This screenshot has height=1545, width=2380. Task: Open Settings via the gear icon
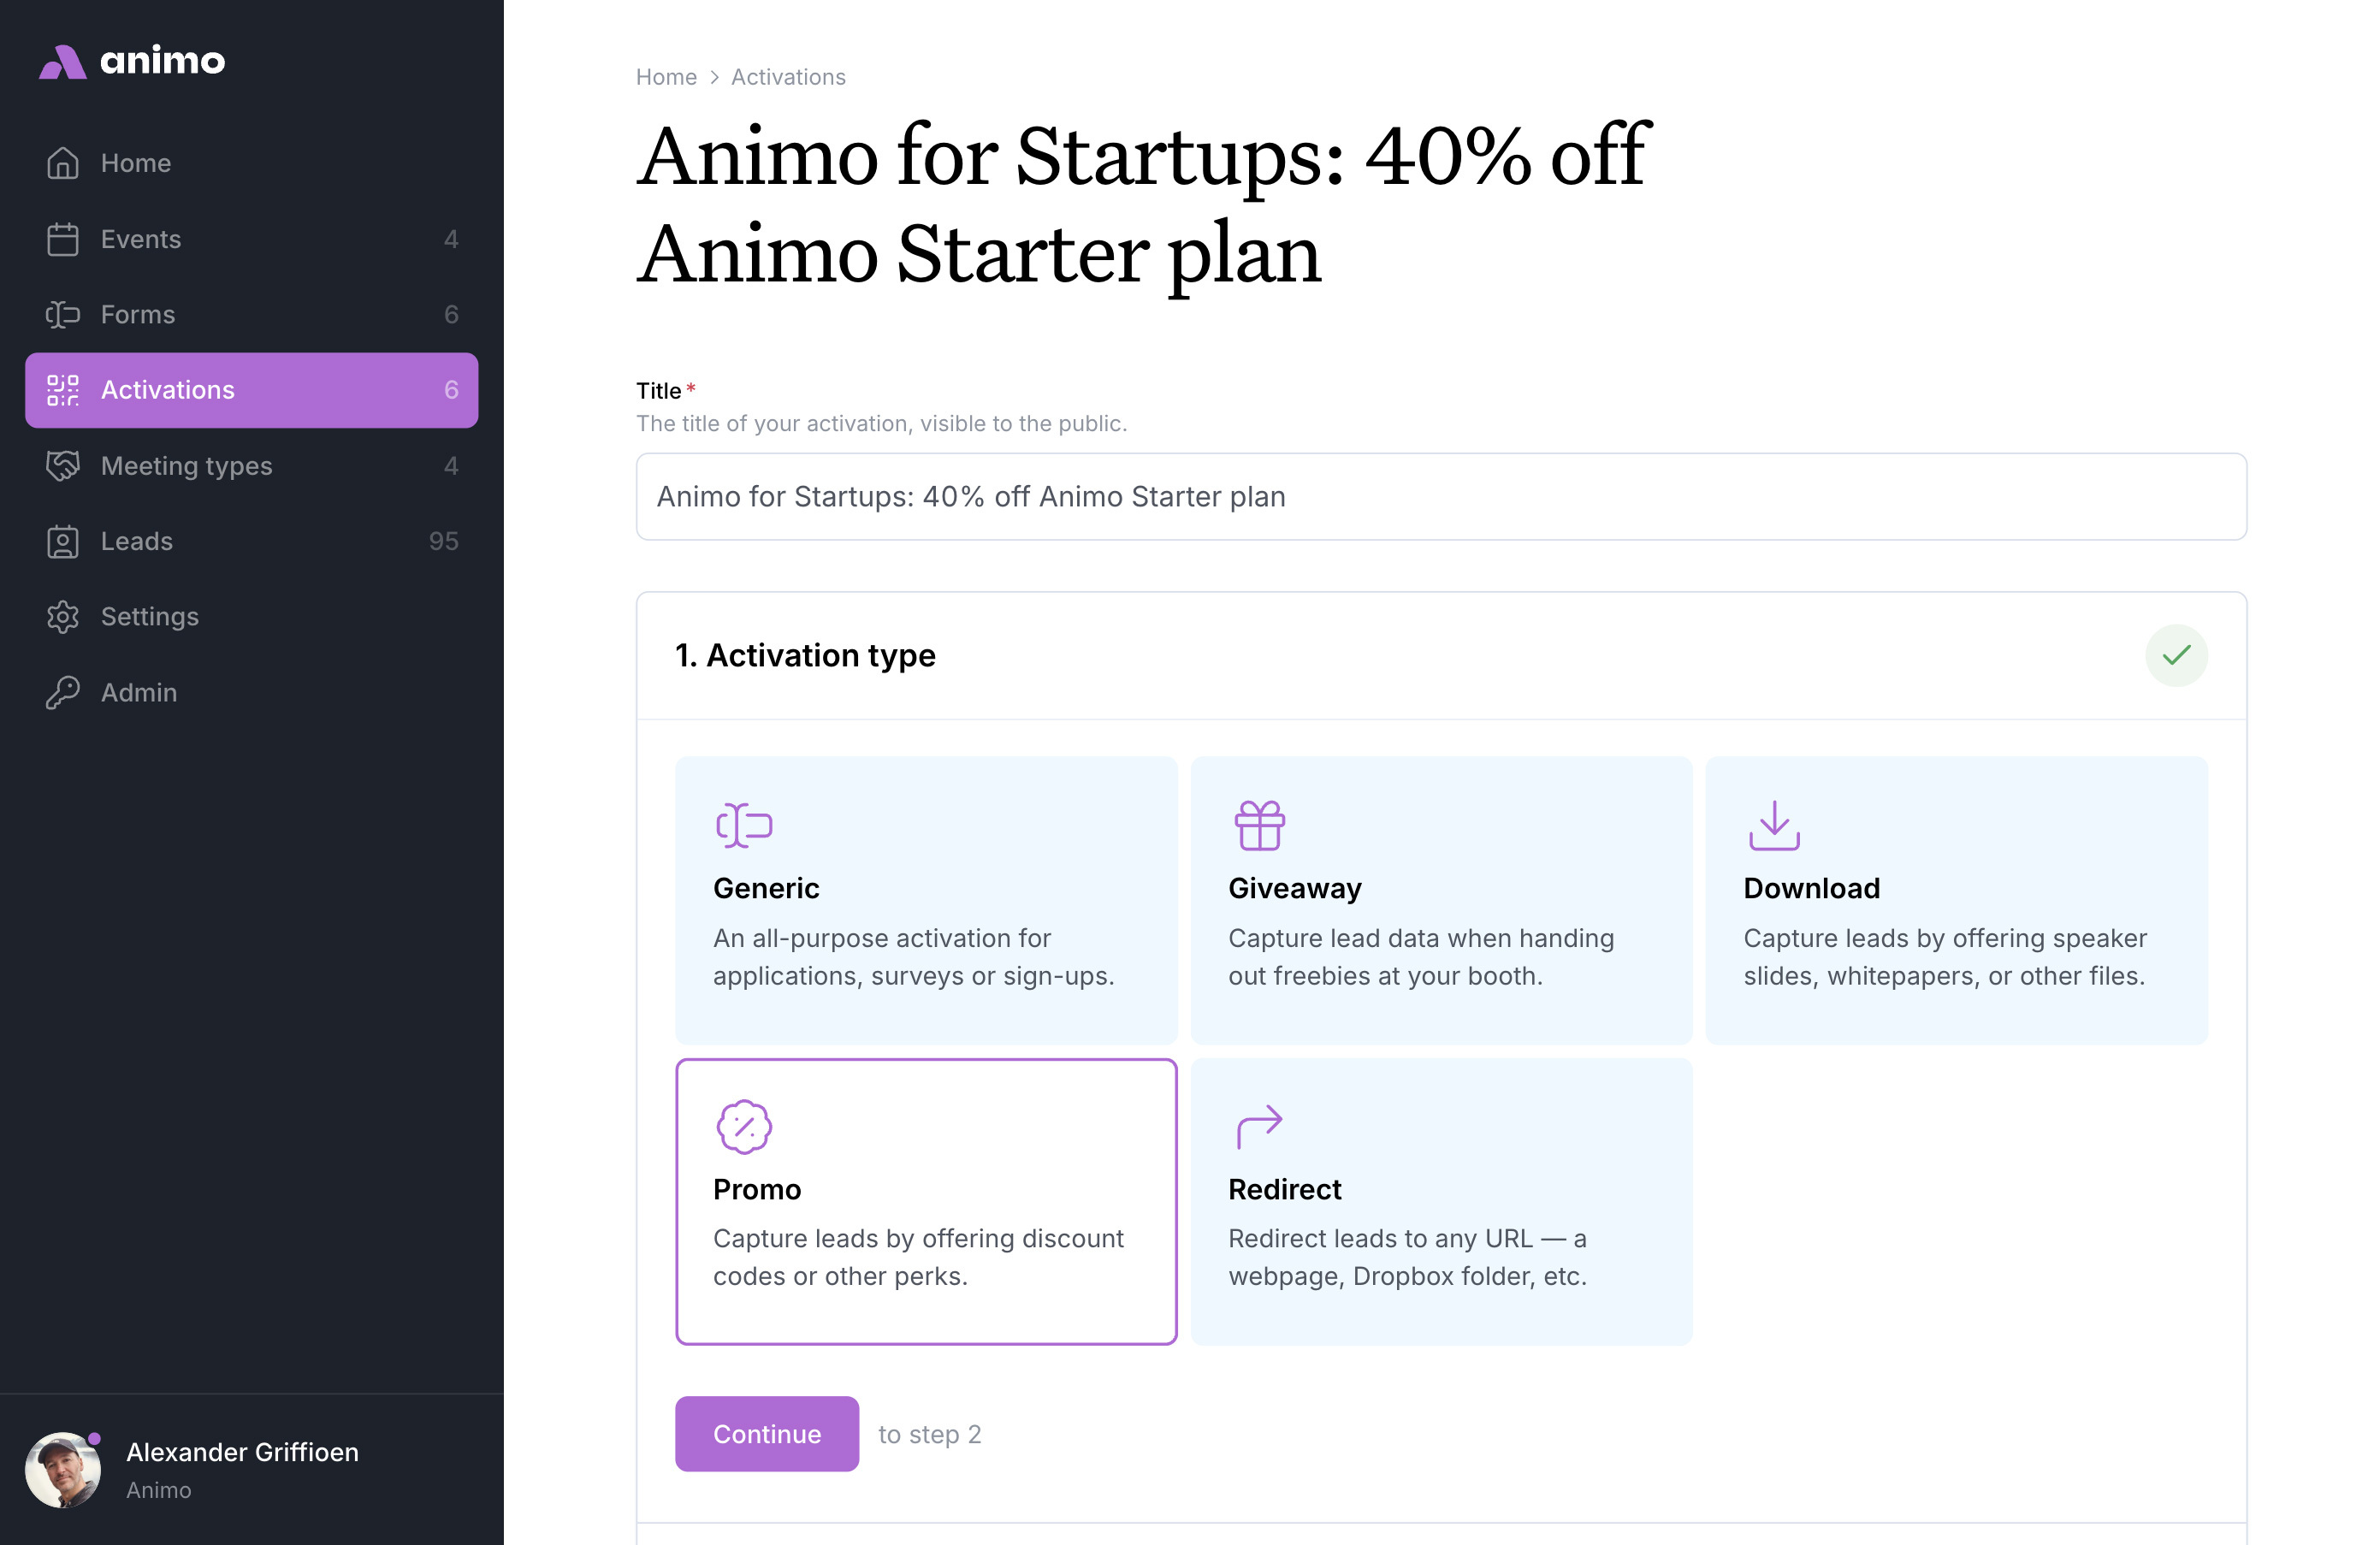coord(62,617)
